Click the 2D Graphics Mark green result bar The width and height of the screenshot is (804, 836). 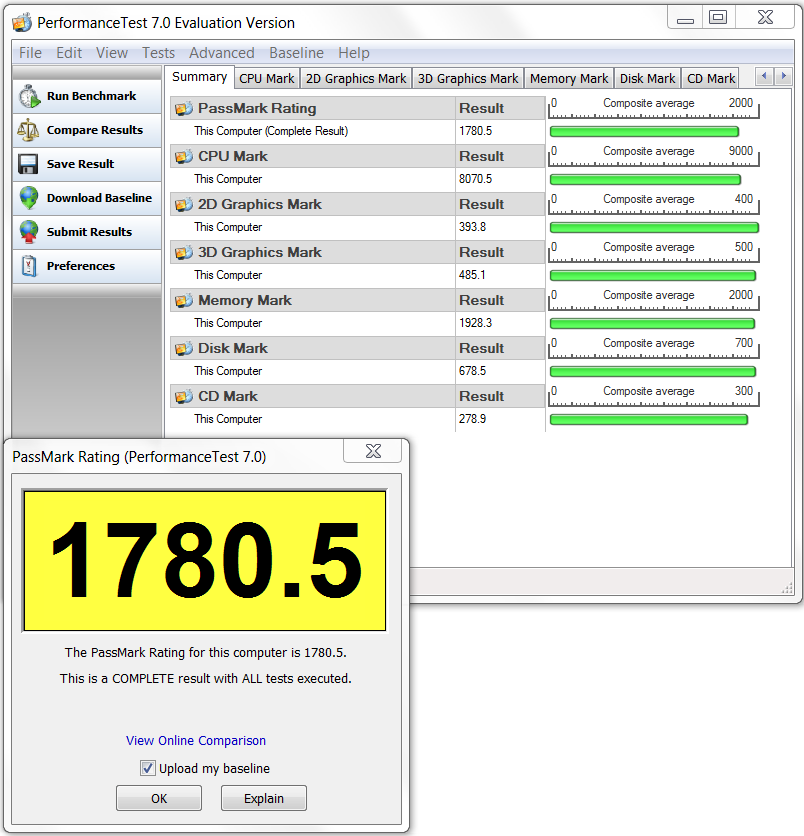(654, 227)
